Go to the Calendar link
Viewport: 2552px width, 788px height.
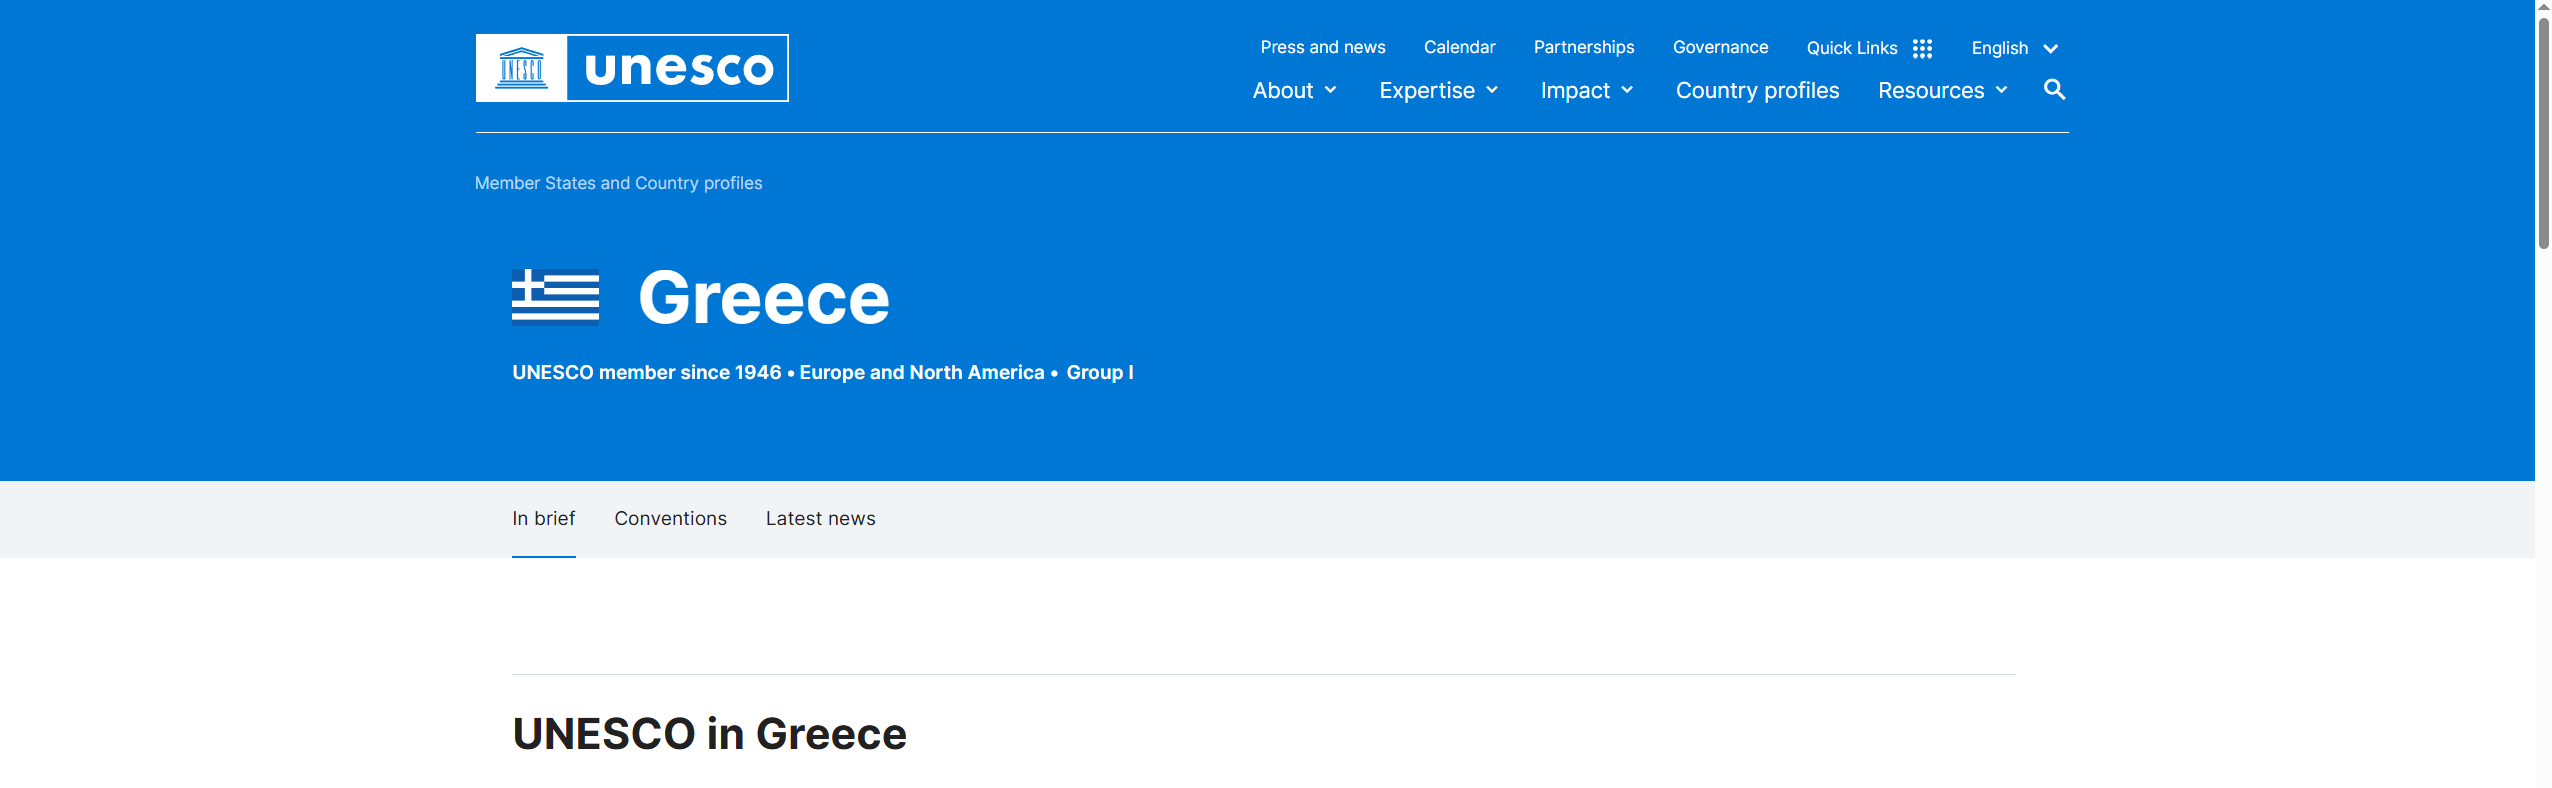point(1459,47)
